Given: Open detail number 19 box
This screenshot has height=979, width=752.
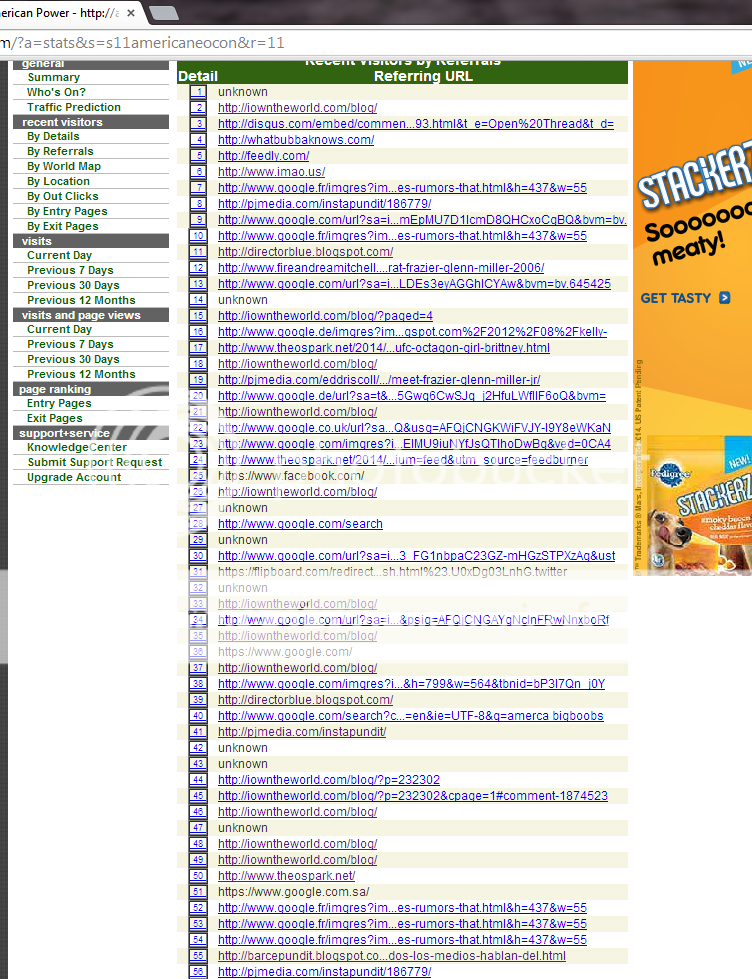Looking at the screenshot, I should 199,380.
